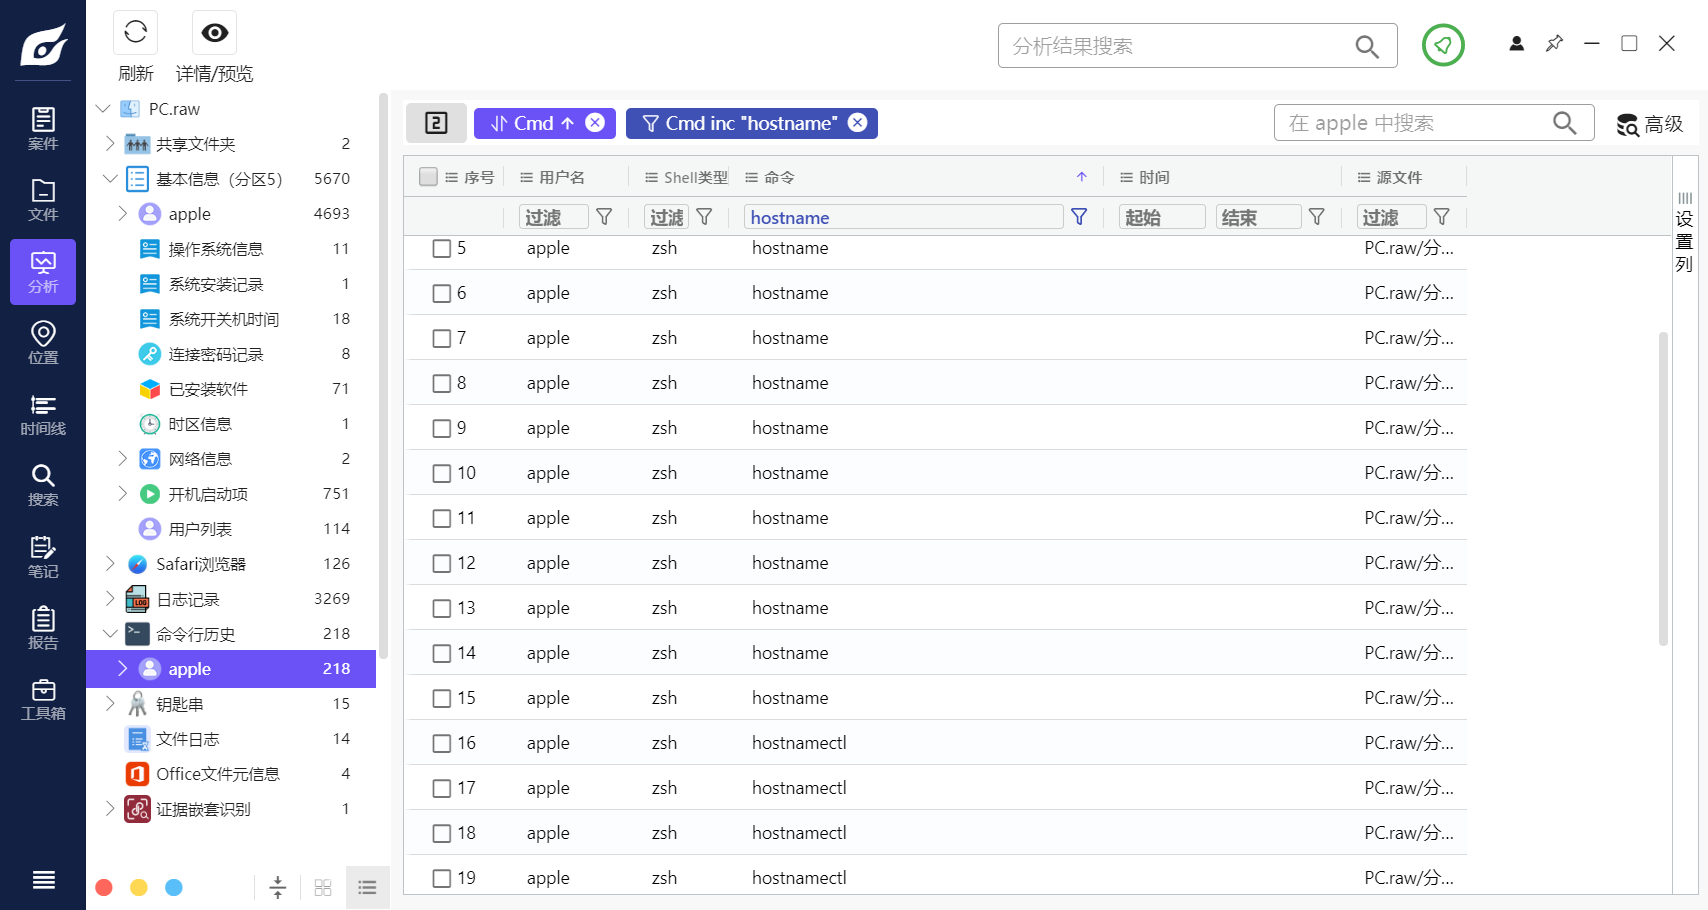
Task: Click the magnifier in 分析结果搜索 box
Action: [x=1367, y=46]
